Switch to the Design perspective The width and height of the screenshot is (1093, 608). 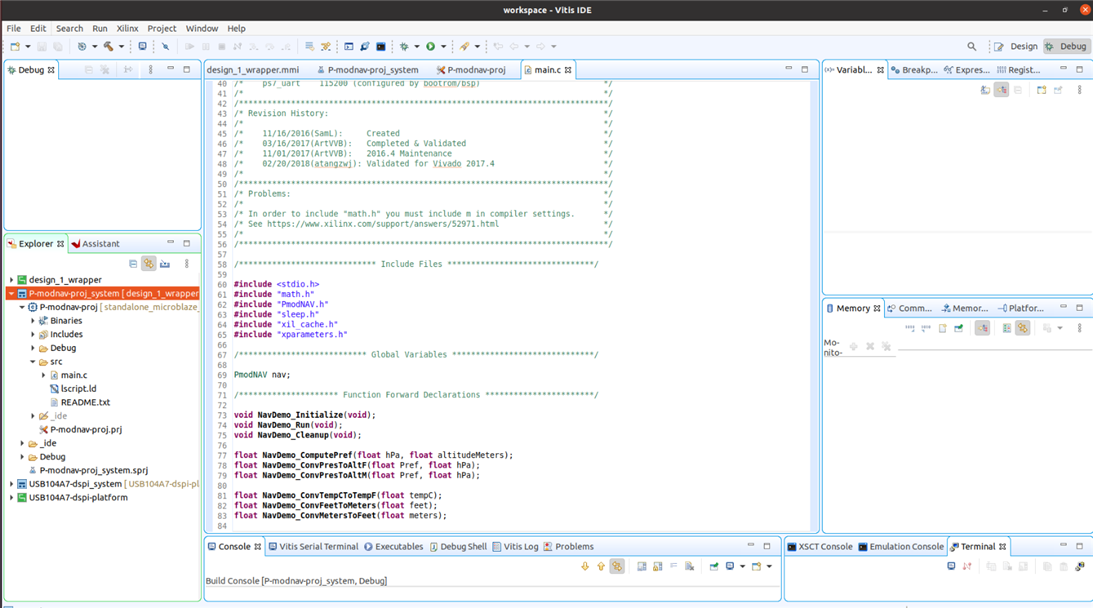pos(1016,47)
